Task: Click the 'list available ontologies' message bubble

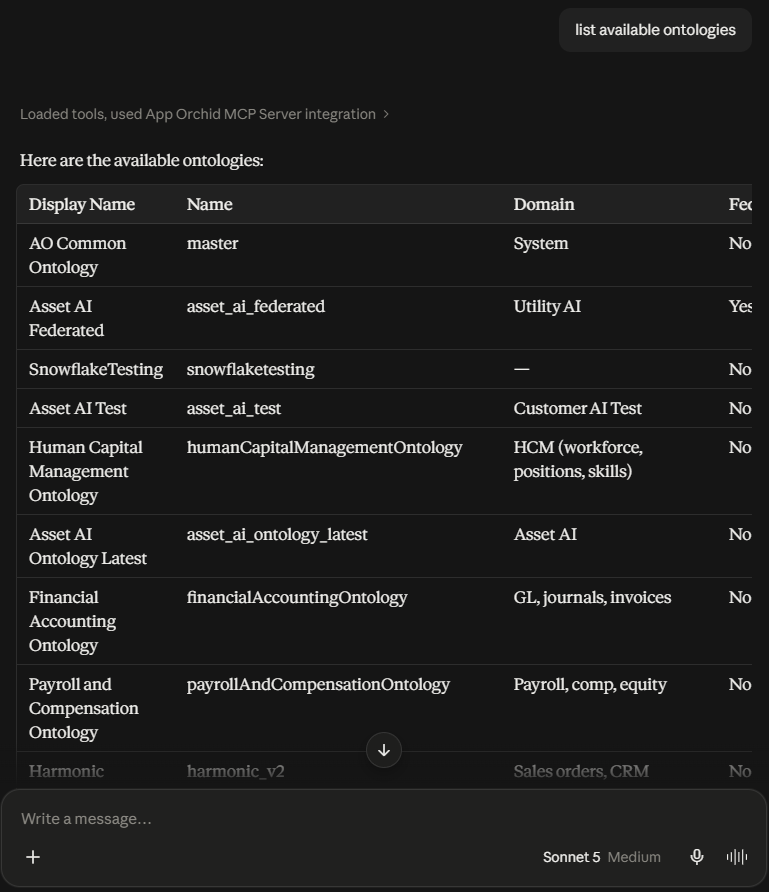Action: 655,30
